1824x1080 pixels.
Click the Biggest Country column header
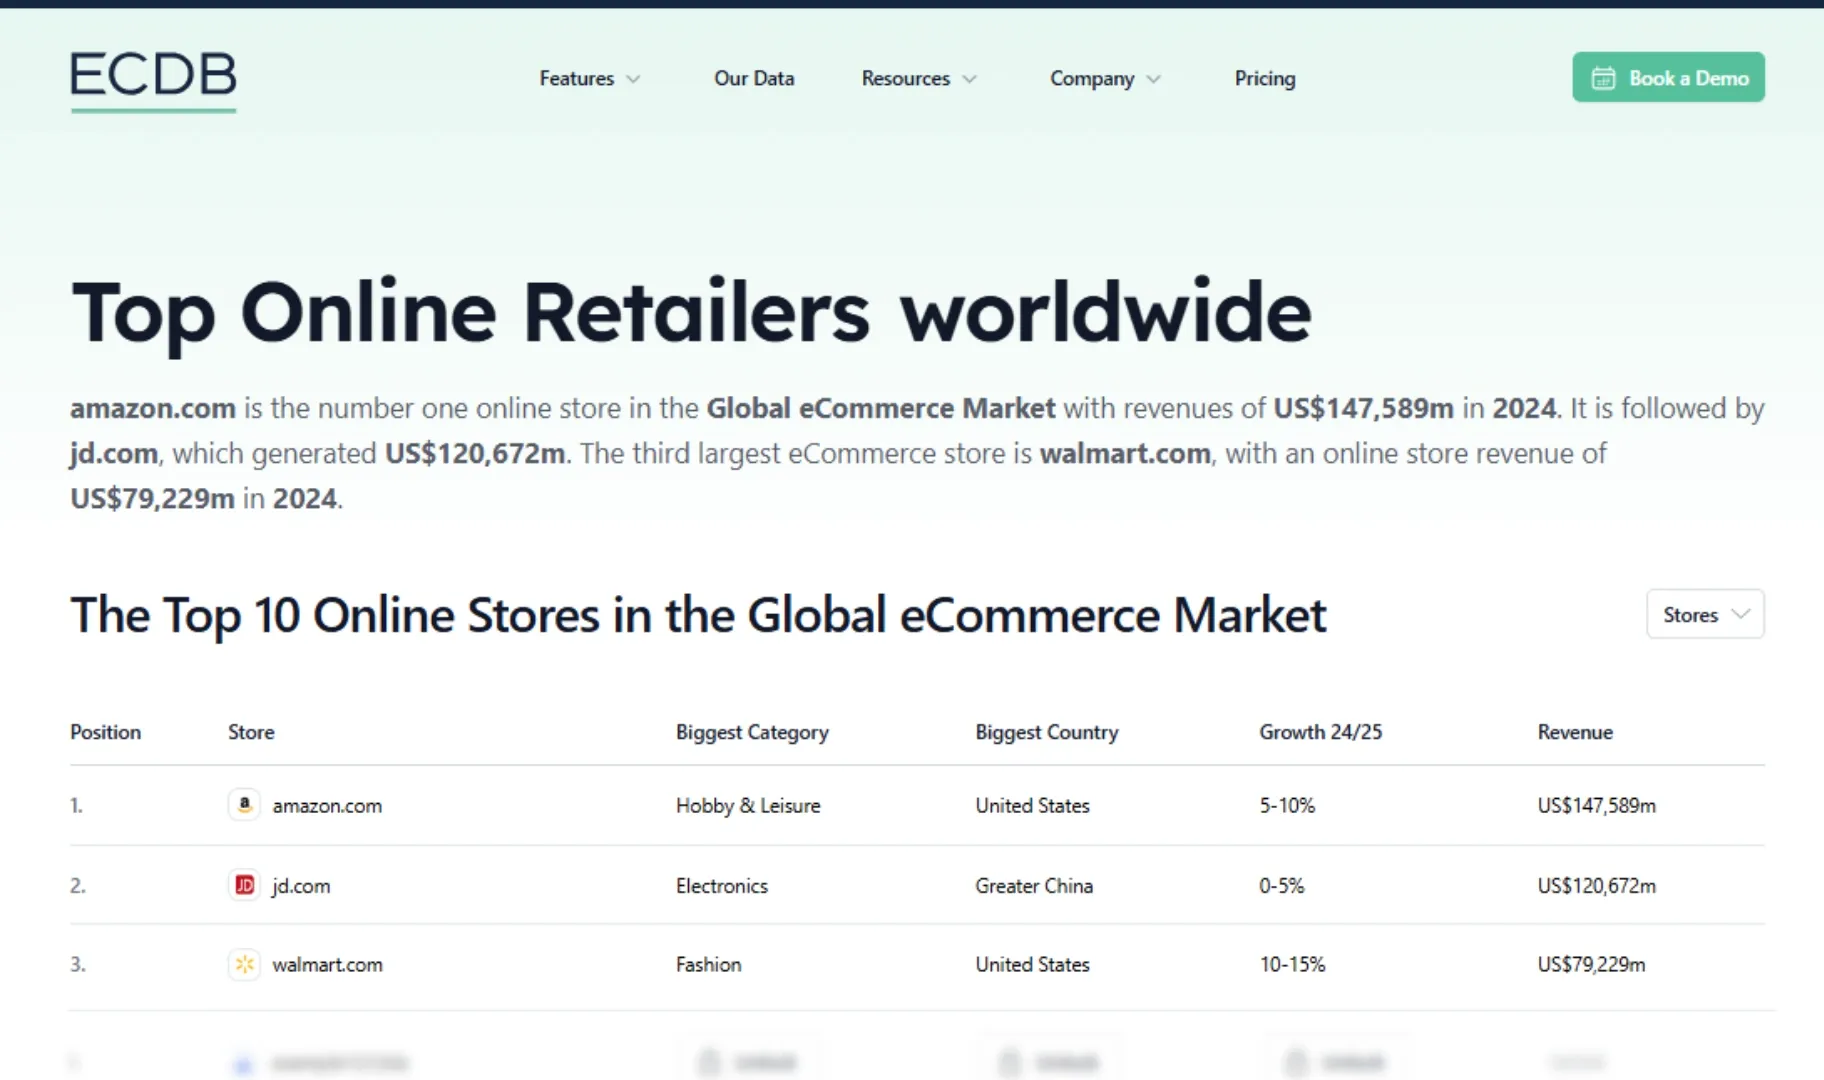1046,732
